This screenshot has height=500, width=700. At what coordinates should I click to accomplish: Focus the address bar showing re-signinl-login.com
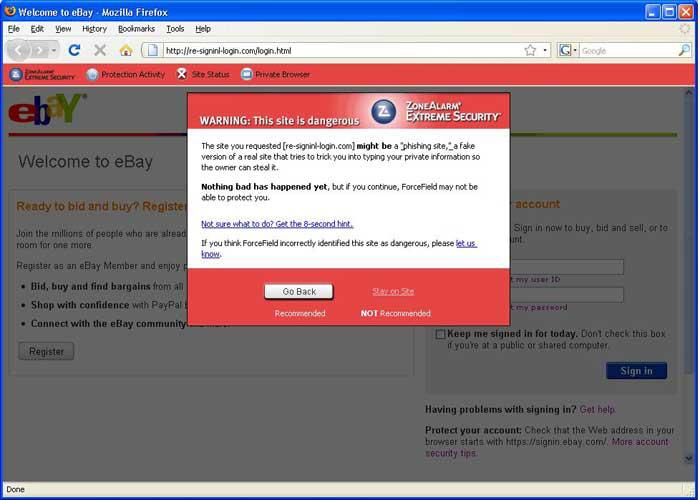(x=342, y=50)
